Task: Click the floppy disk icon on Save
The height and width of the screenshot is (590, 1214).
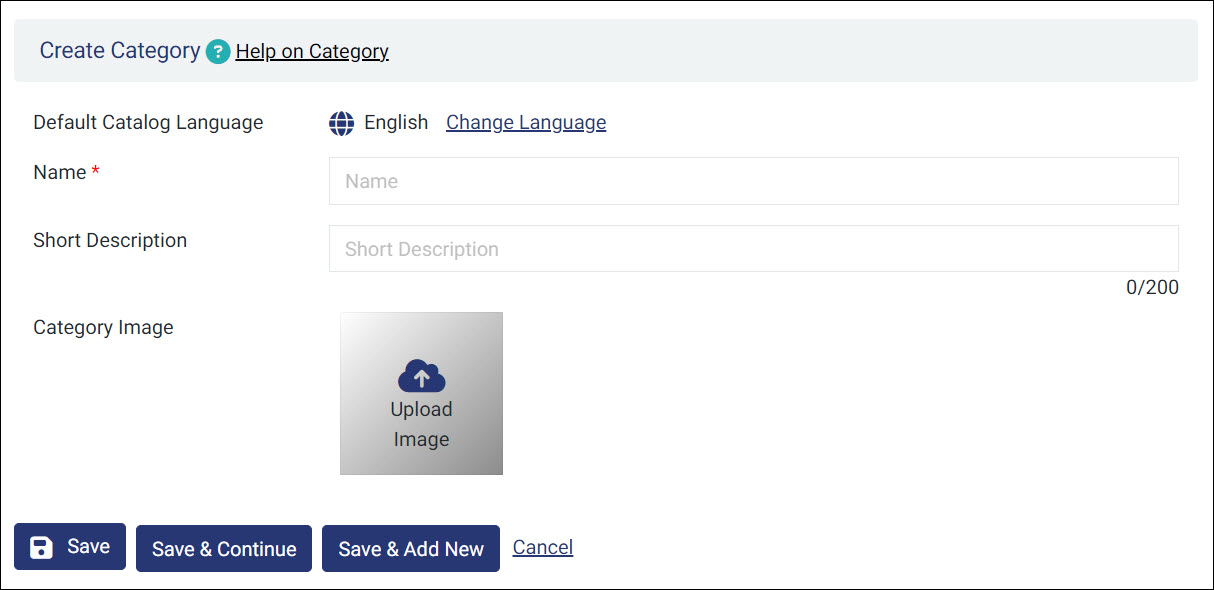Action: coord(41,547)
